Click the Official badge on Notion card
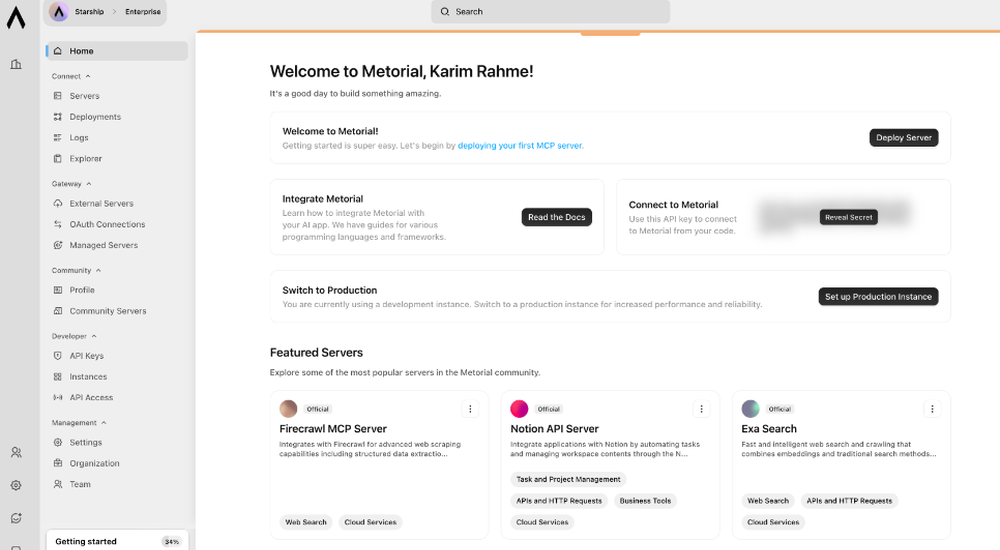Image resolution: width=1000 pixels, height=550 pixels. (548, 409)
